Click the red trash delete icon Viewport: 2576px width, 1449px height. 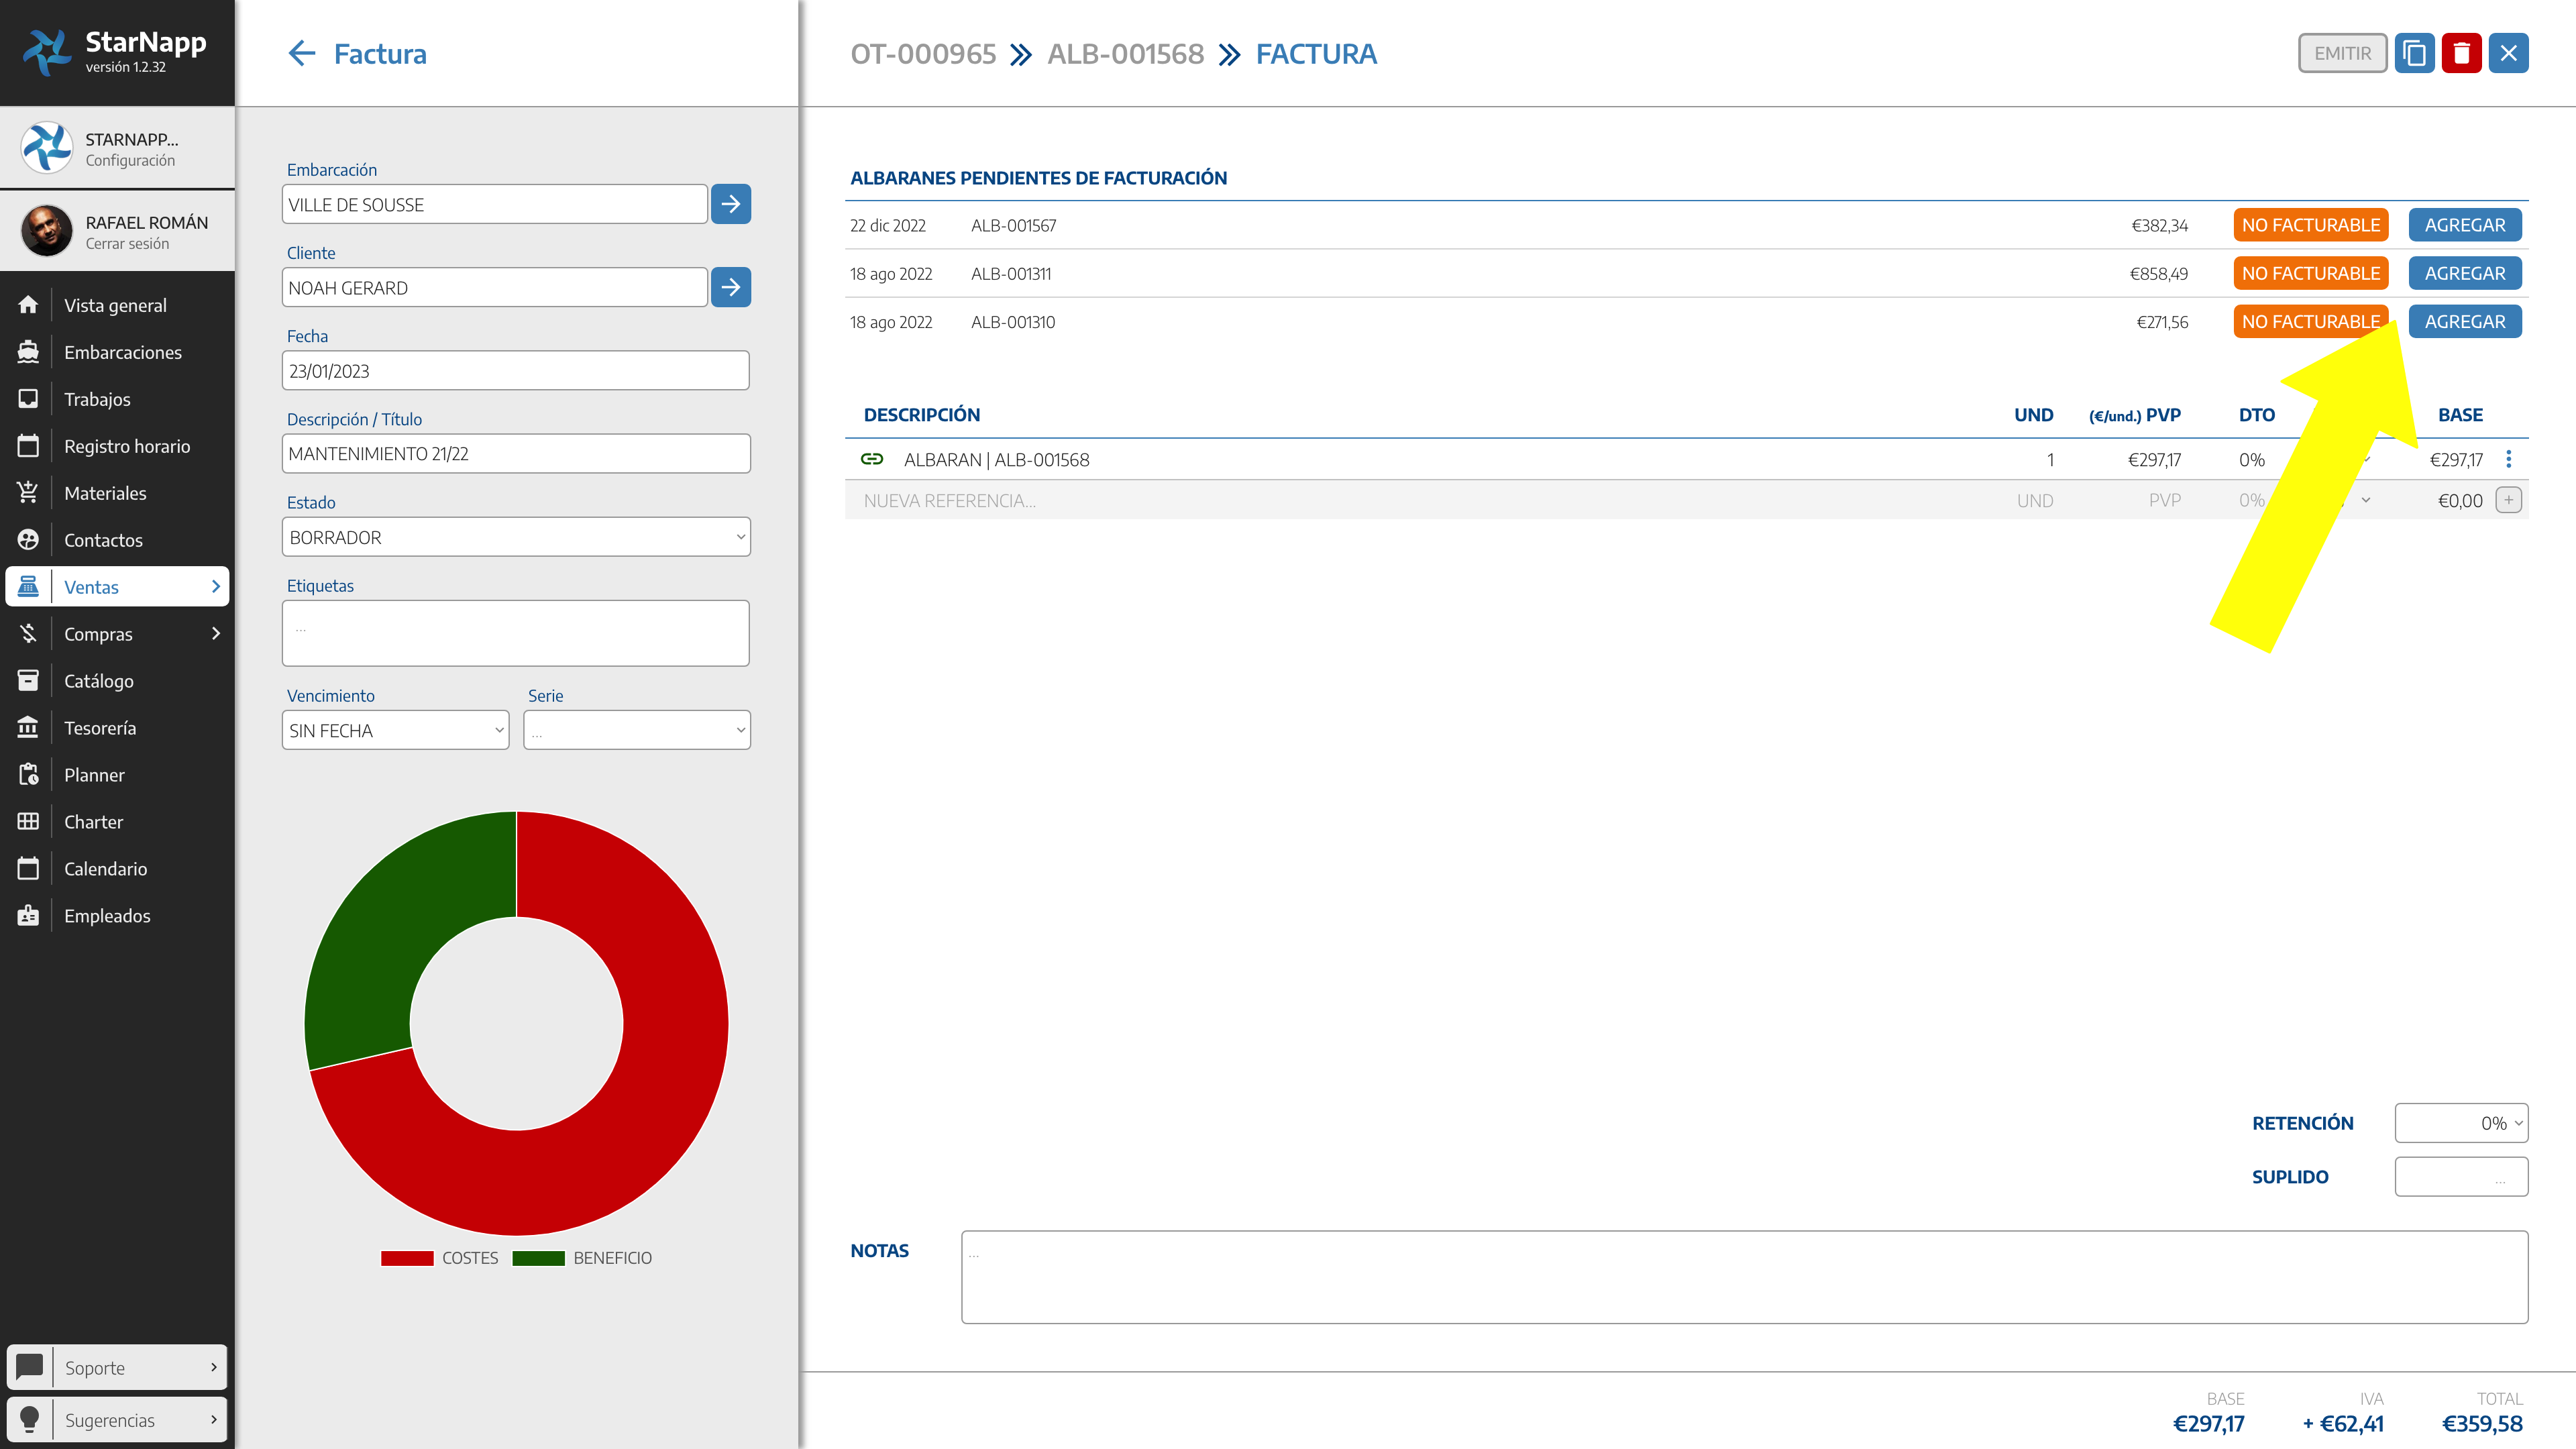[2461, 53]
